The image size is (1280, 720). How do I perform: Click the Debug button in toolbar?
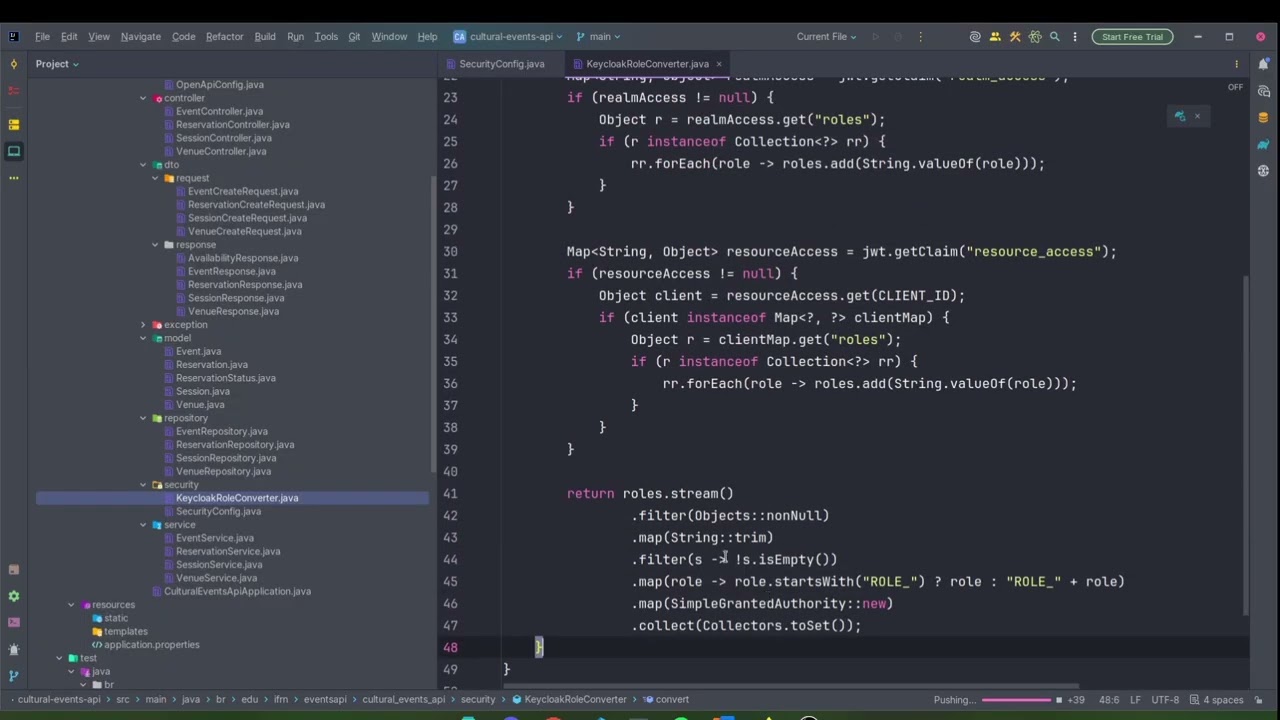click(x=899, y=37)
